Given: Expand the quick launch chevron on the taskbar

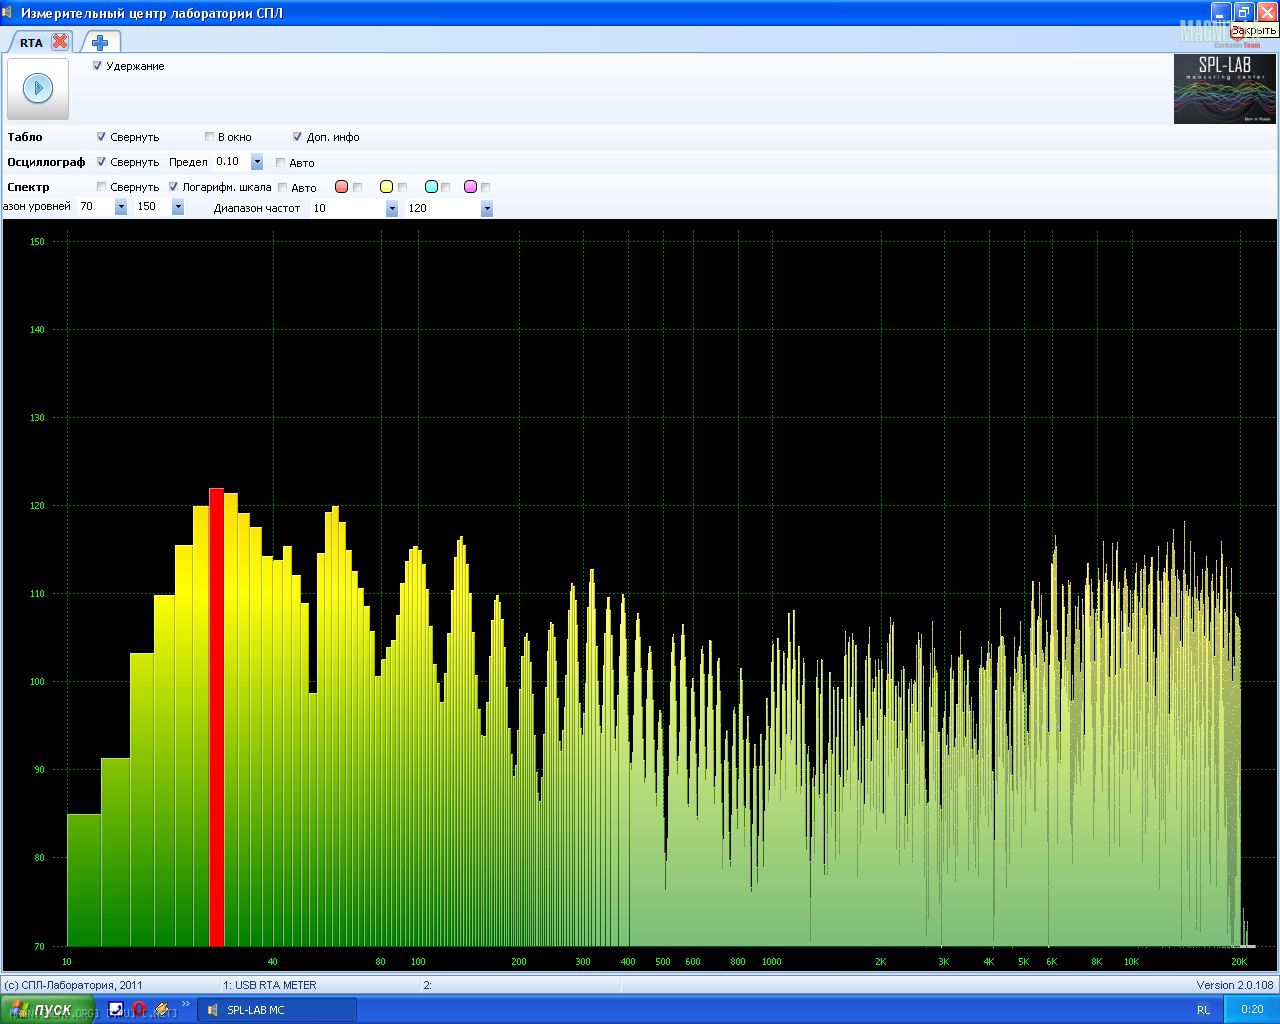Looking at the screenshot, I should click(x=185, y=1004).
